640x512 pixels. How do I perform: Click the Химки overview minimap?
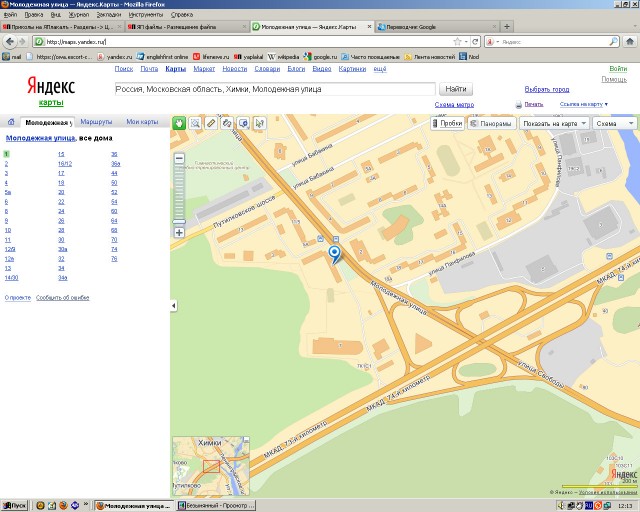210,465
